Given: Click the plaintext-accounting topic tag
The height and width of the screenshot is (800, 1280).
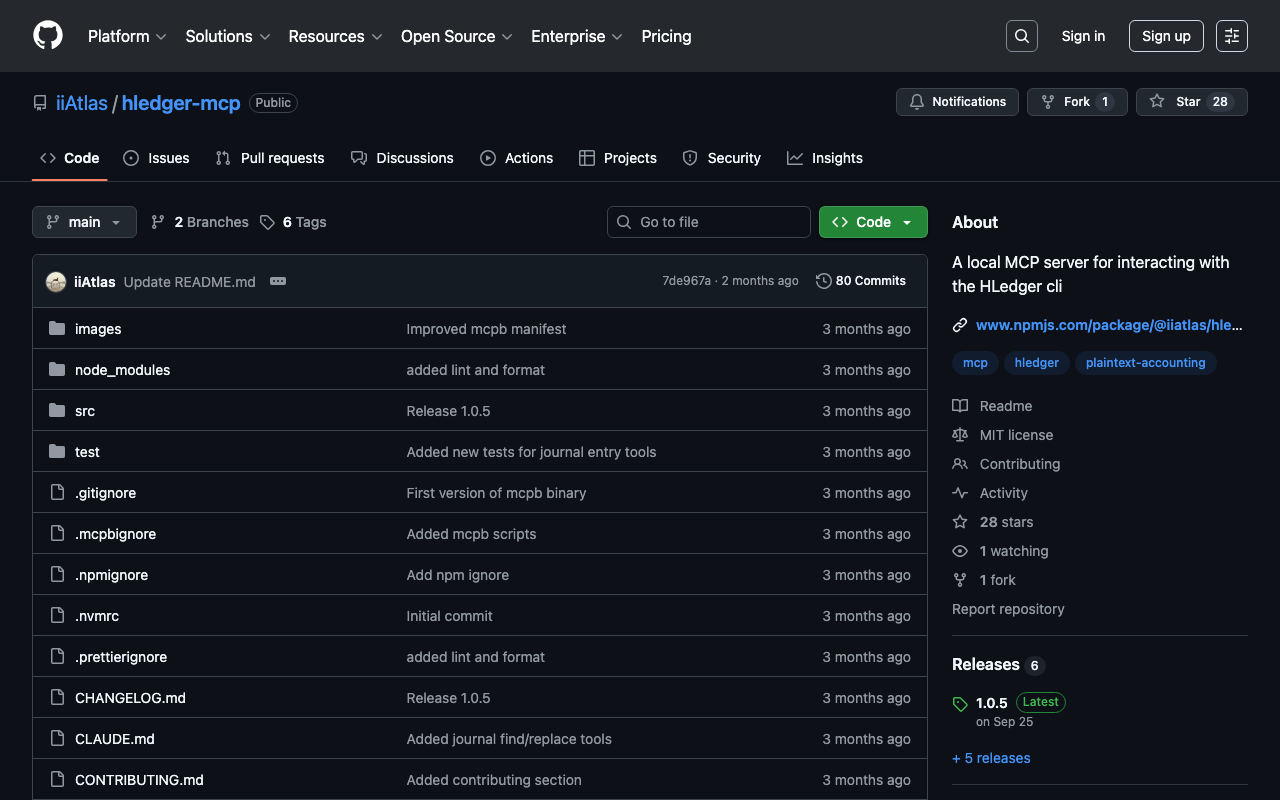Looking at the screenshot, I should coord(1145,363).
